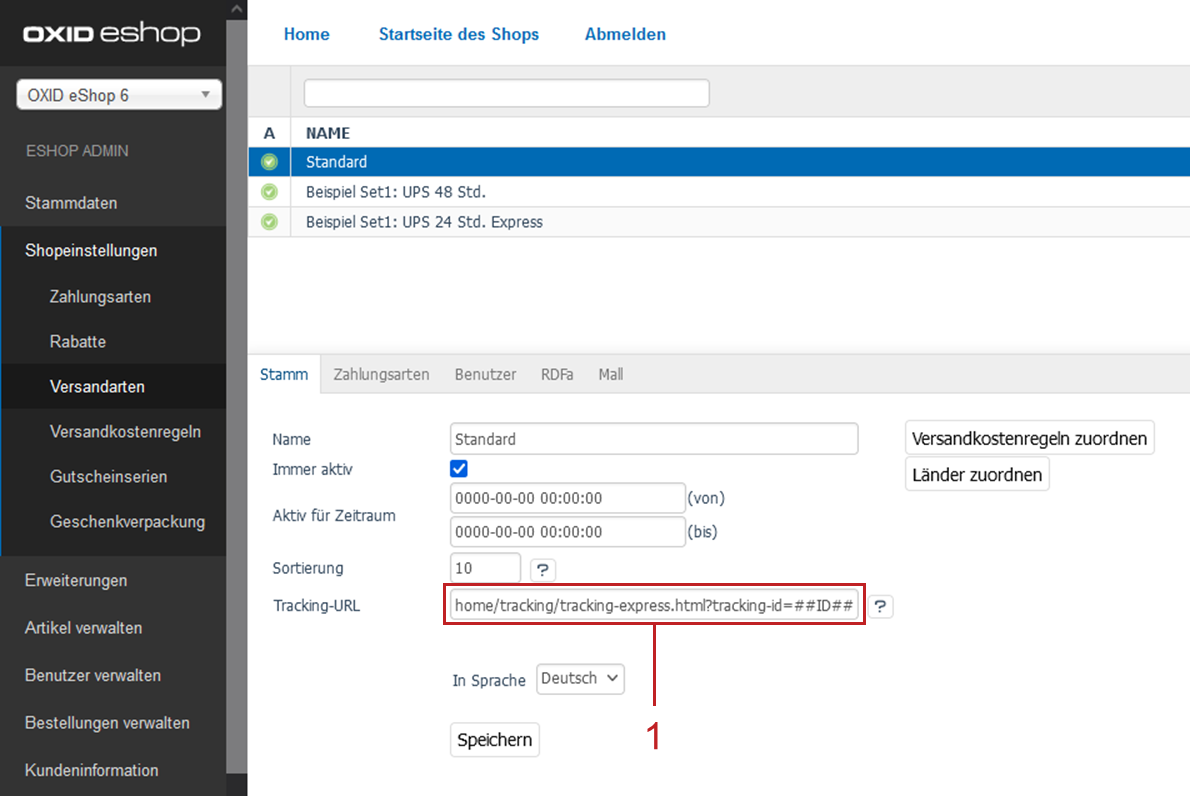This screenshot has width=1190, height=796.
Task: Click active icon for UPS 48 Std. row
Action: pyautogui.click(x=269, y=192)
